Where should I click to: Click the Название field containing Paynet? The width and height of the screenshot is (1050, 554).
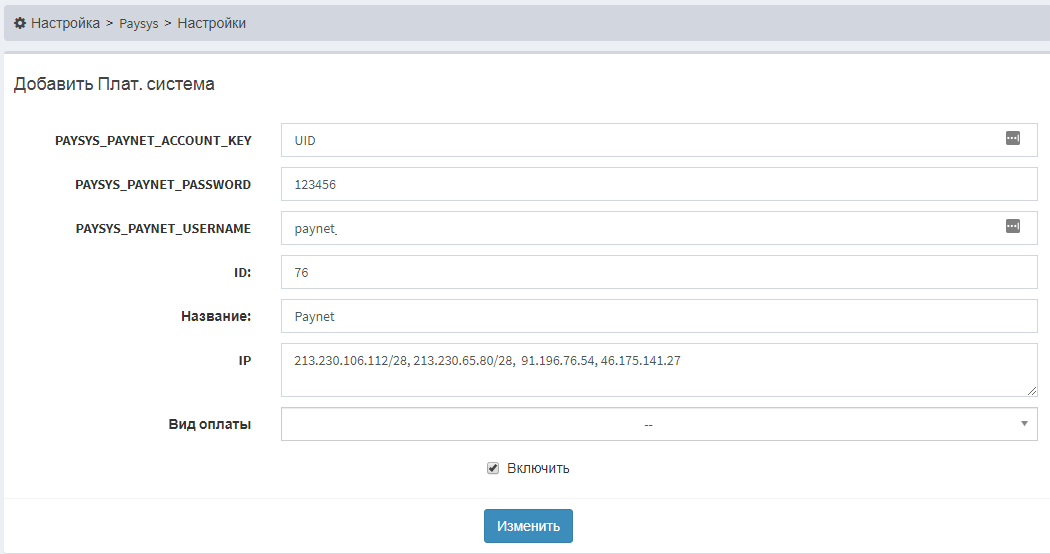(x=658, y=316)
